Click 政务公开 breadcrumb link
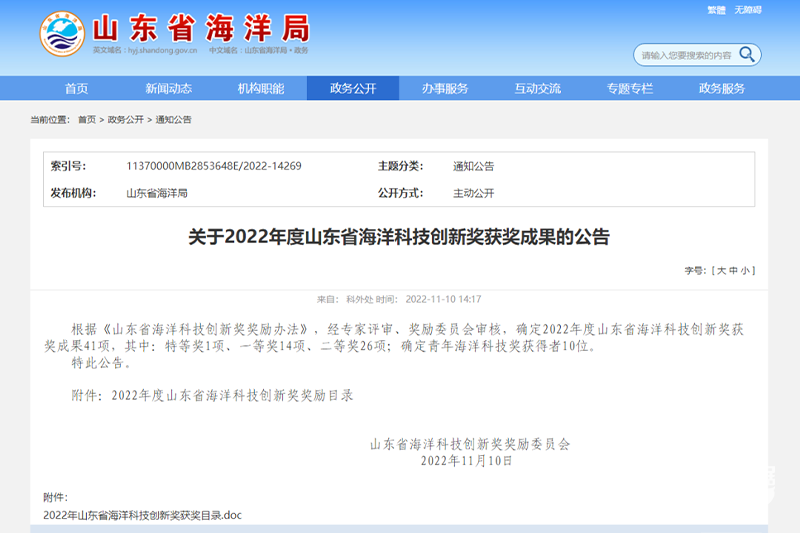The image size is (800, 533). 125,120
